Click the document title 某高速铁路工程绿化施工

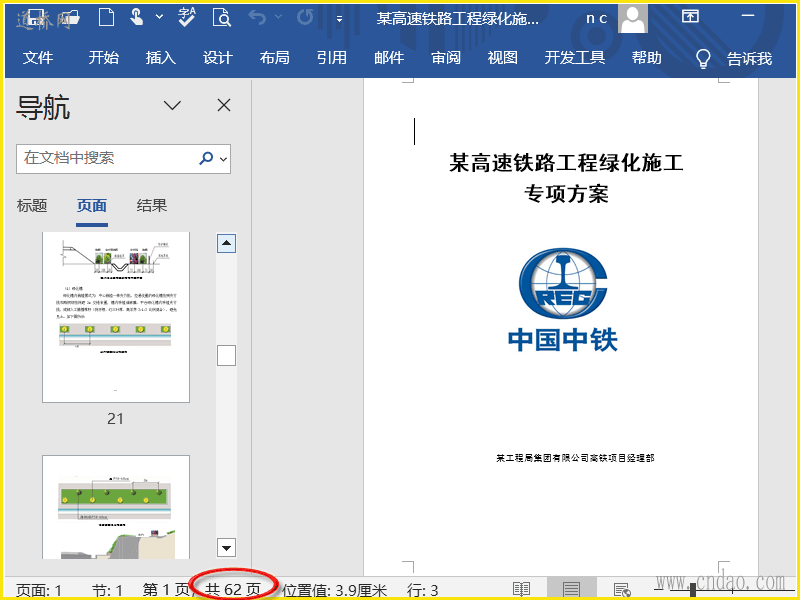coord(566,163)
